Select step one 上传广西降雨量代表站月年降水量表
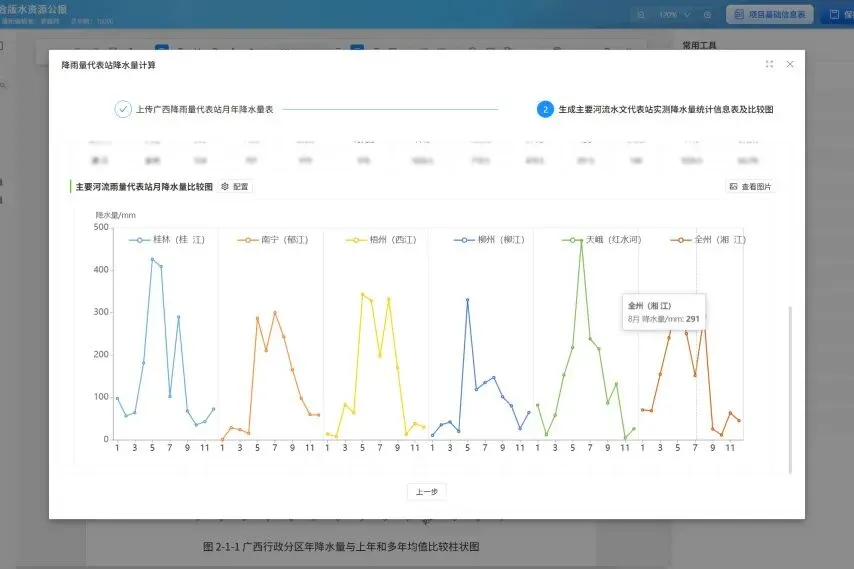Image resolution: width=854 pixels, height=569 pixels. click(194, 109)
